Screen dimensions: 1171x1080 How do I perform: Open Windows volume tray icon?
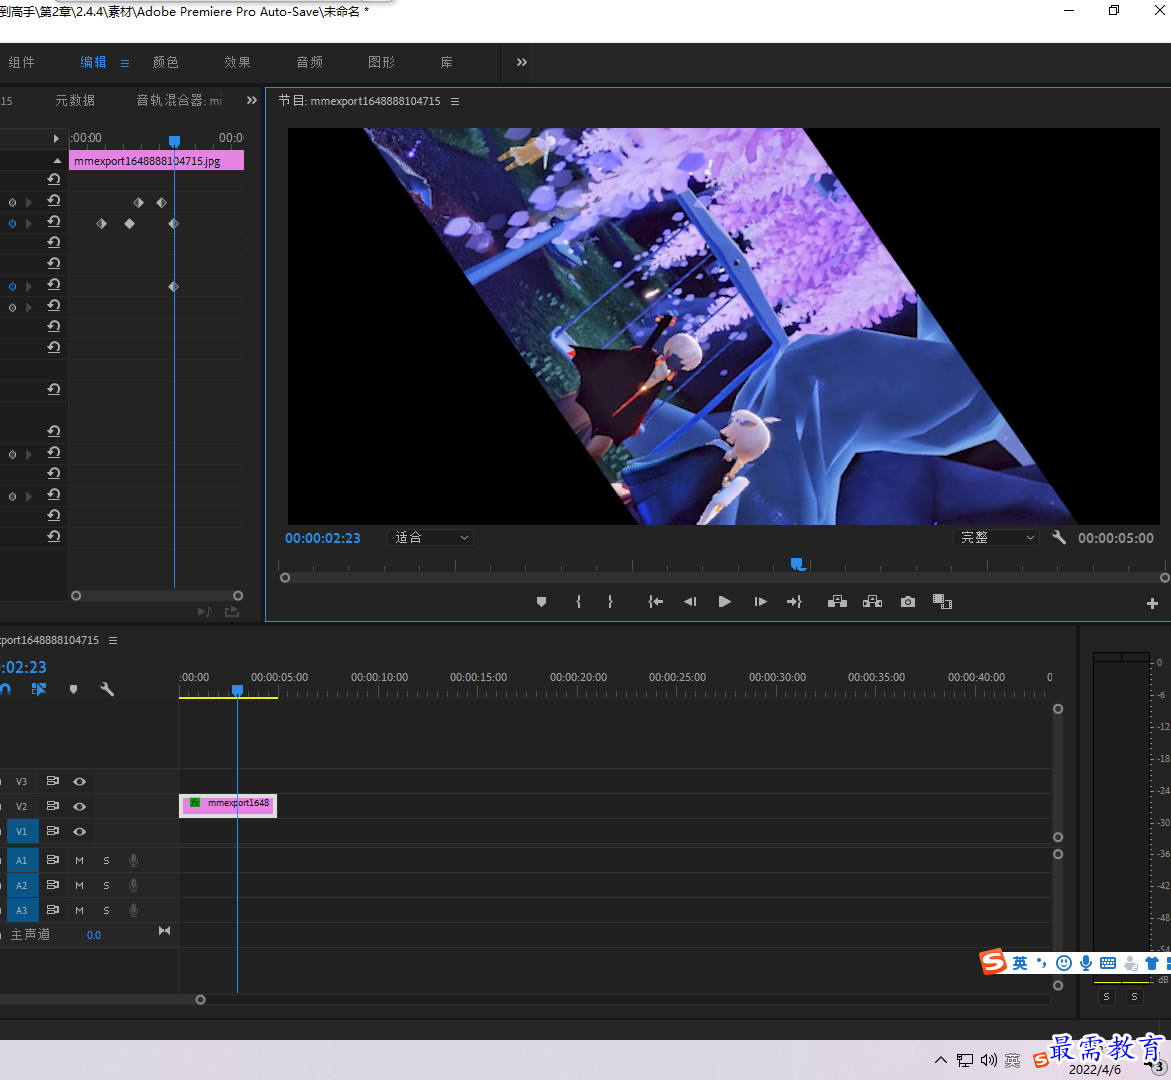pyautogui.click(x=989, y=1060)
